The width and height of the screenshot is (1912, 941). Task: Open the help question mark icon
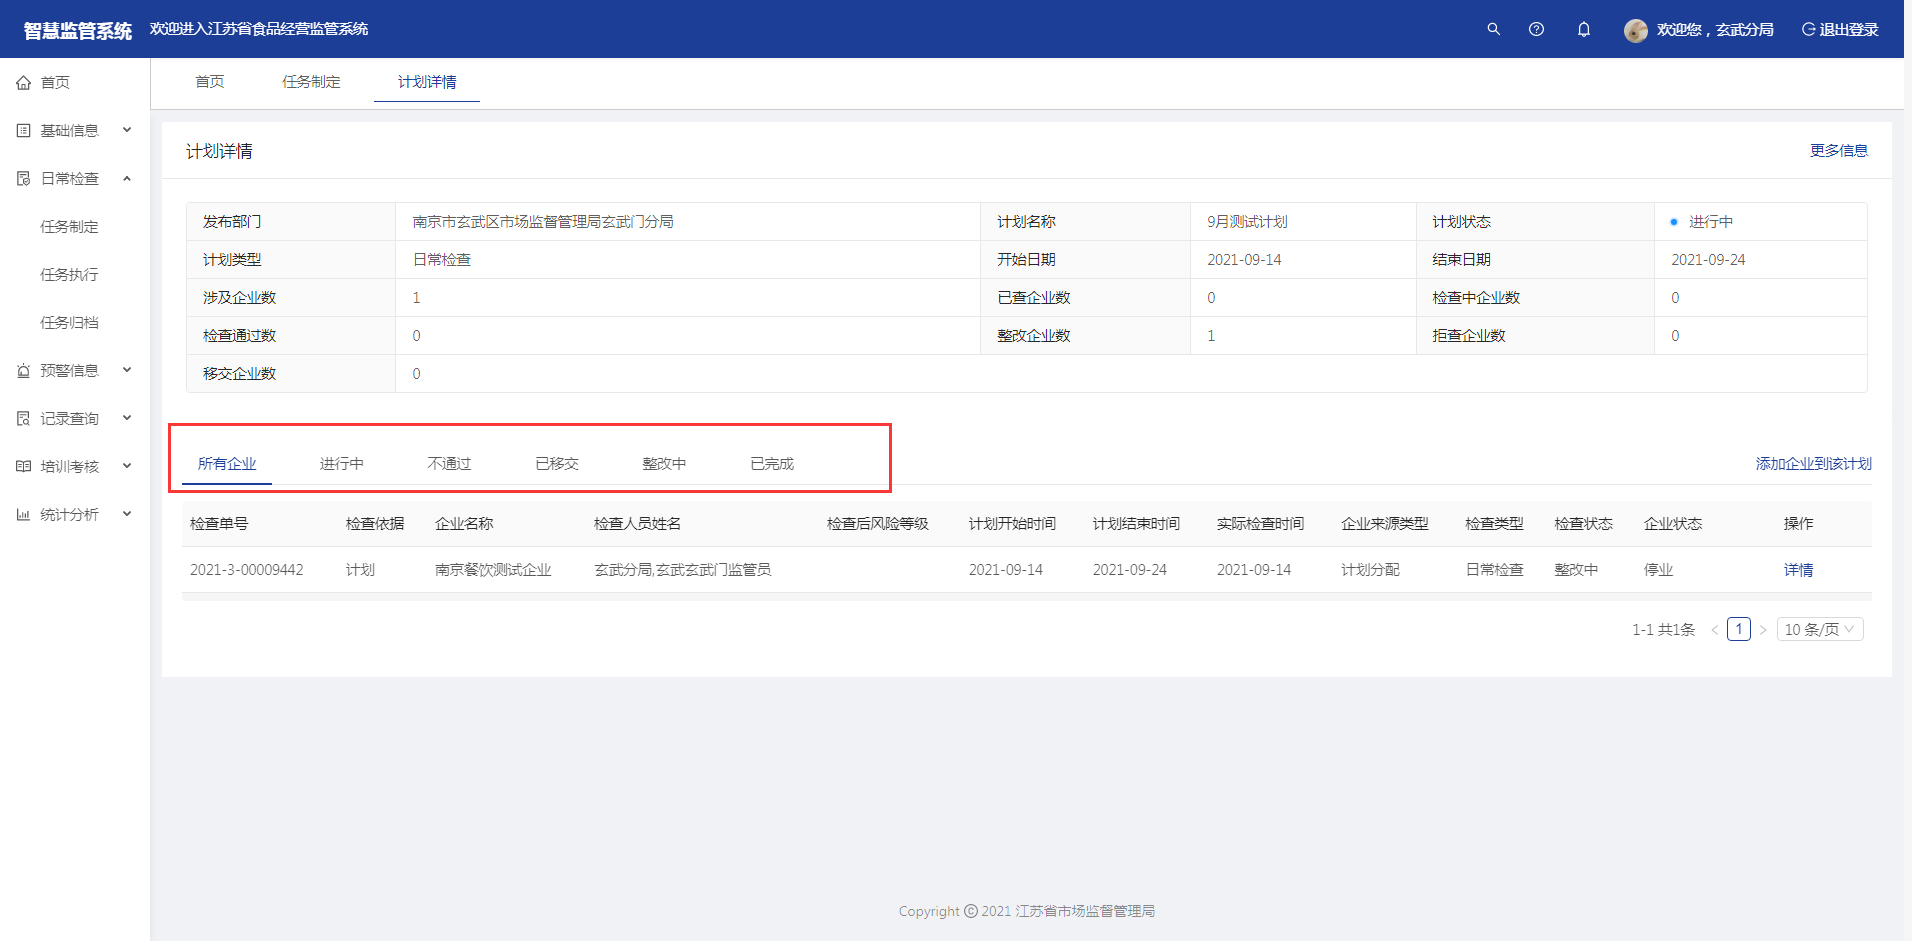[1536, 29]
